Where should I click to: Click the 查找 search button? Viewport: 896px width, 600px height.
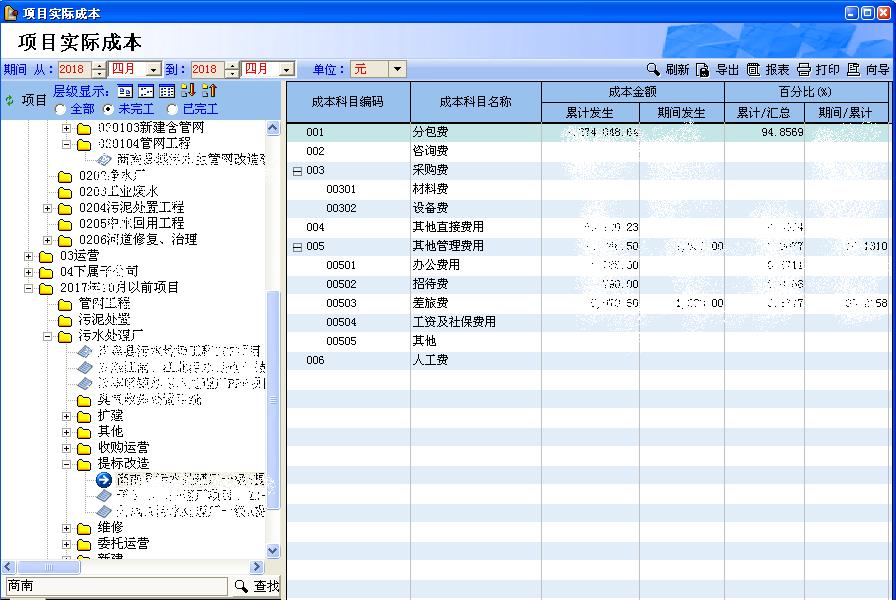[257, 586]
